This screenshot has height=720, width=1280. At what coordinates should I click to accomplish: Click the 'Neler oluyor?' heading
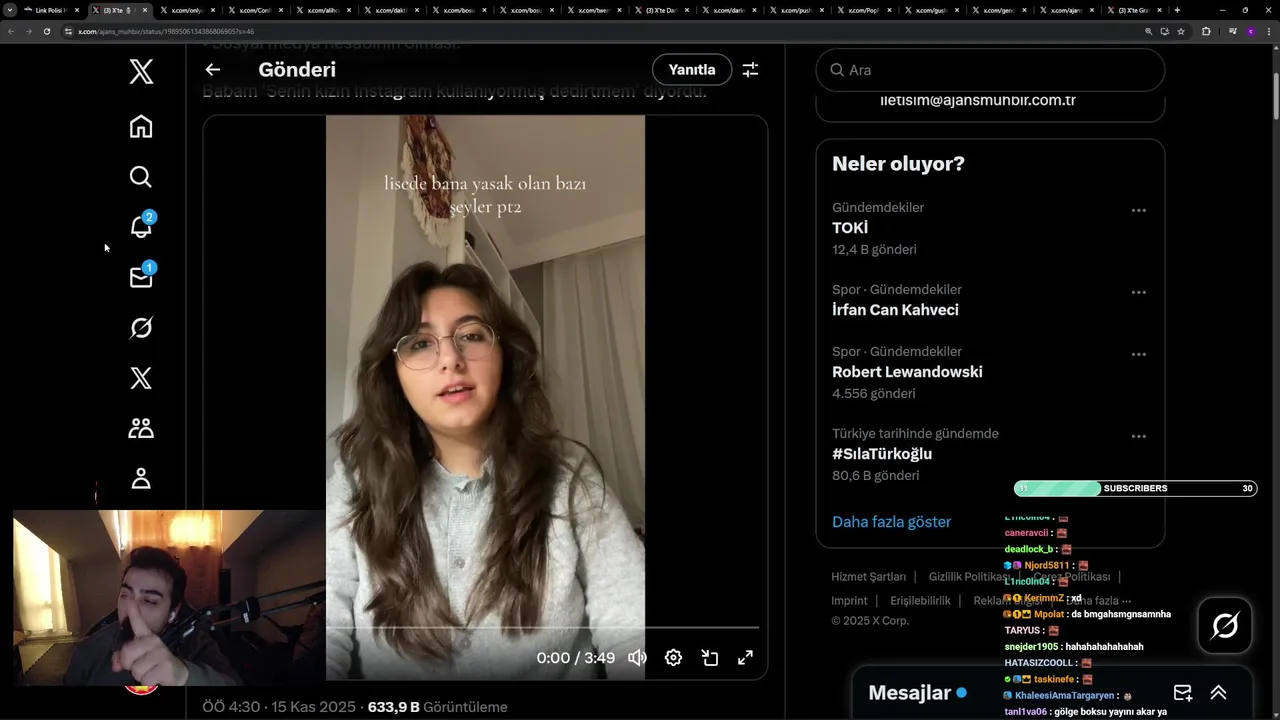pyautogui.click(x=898, y=164)
